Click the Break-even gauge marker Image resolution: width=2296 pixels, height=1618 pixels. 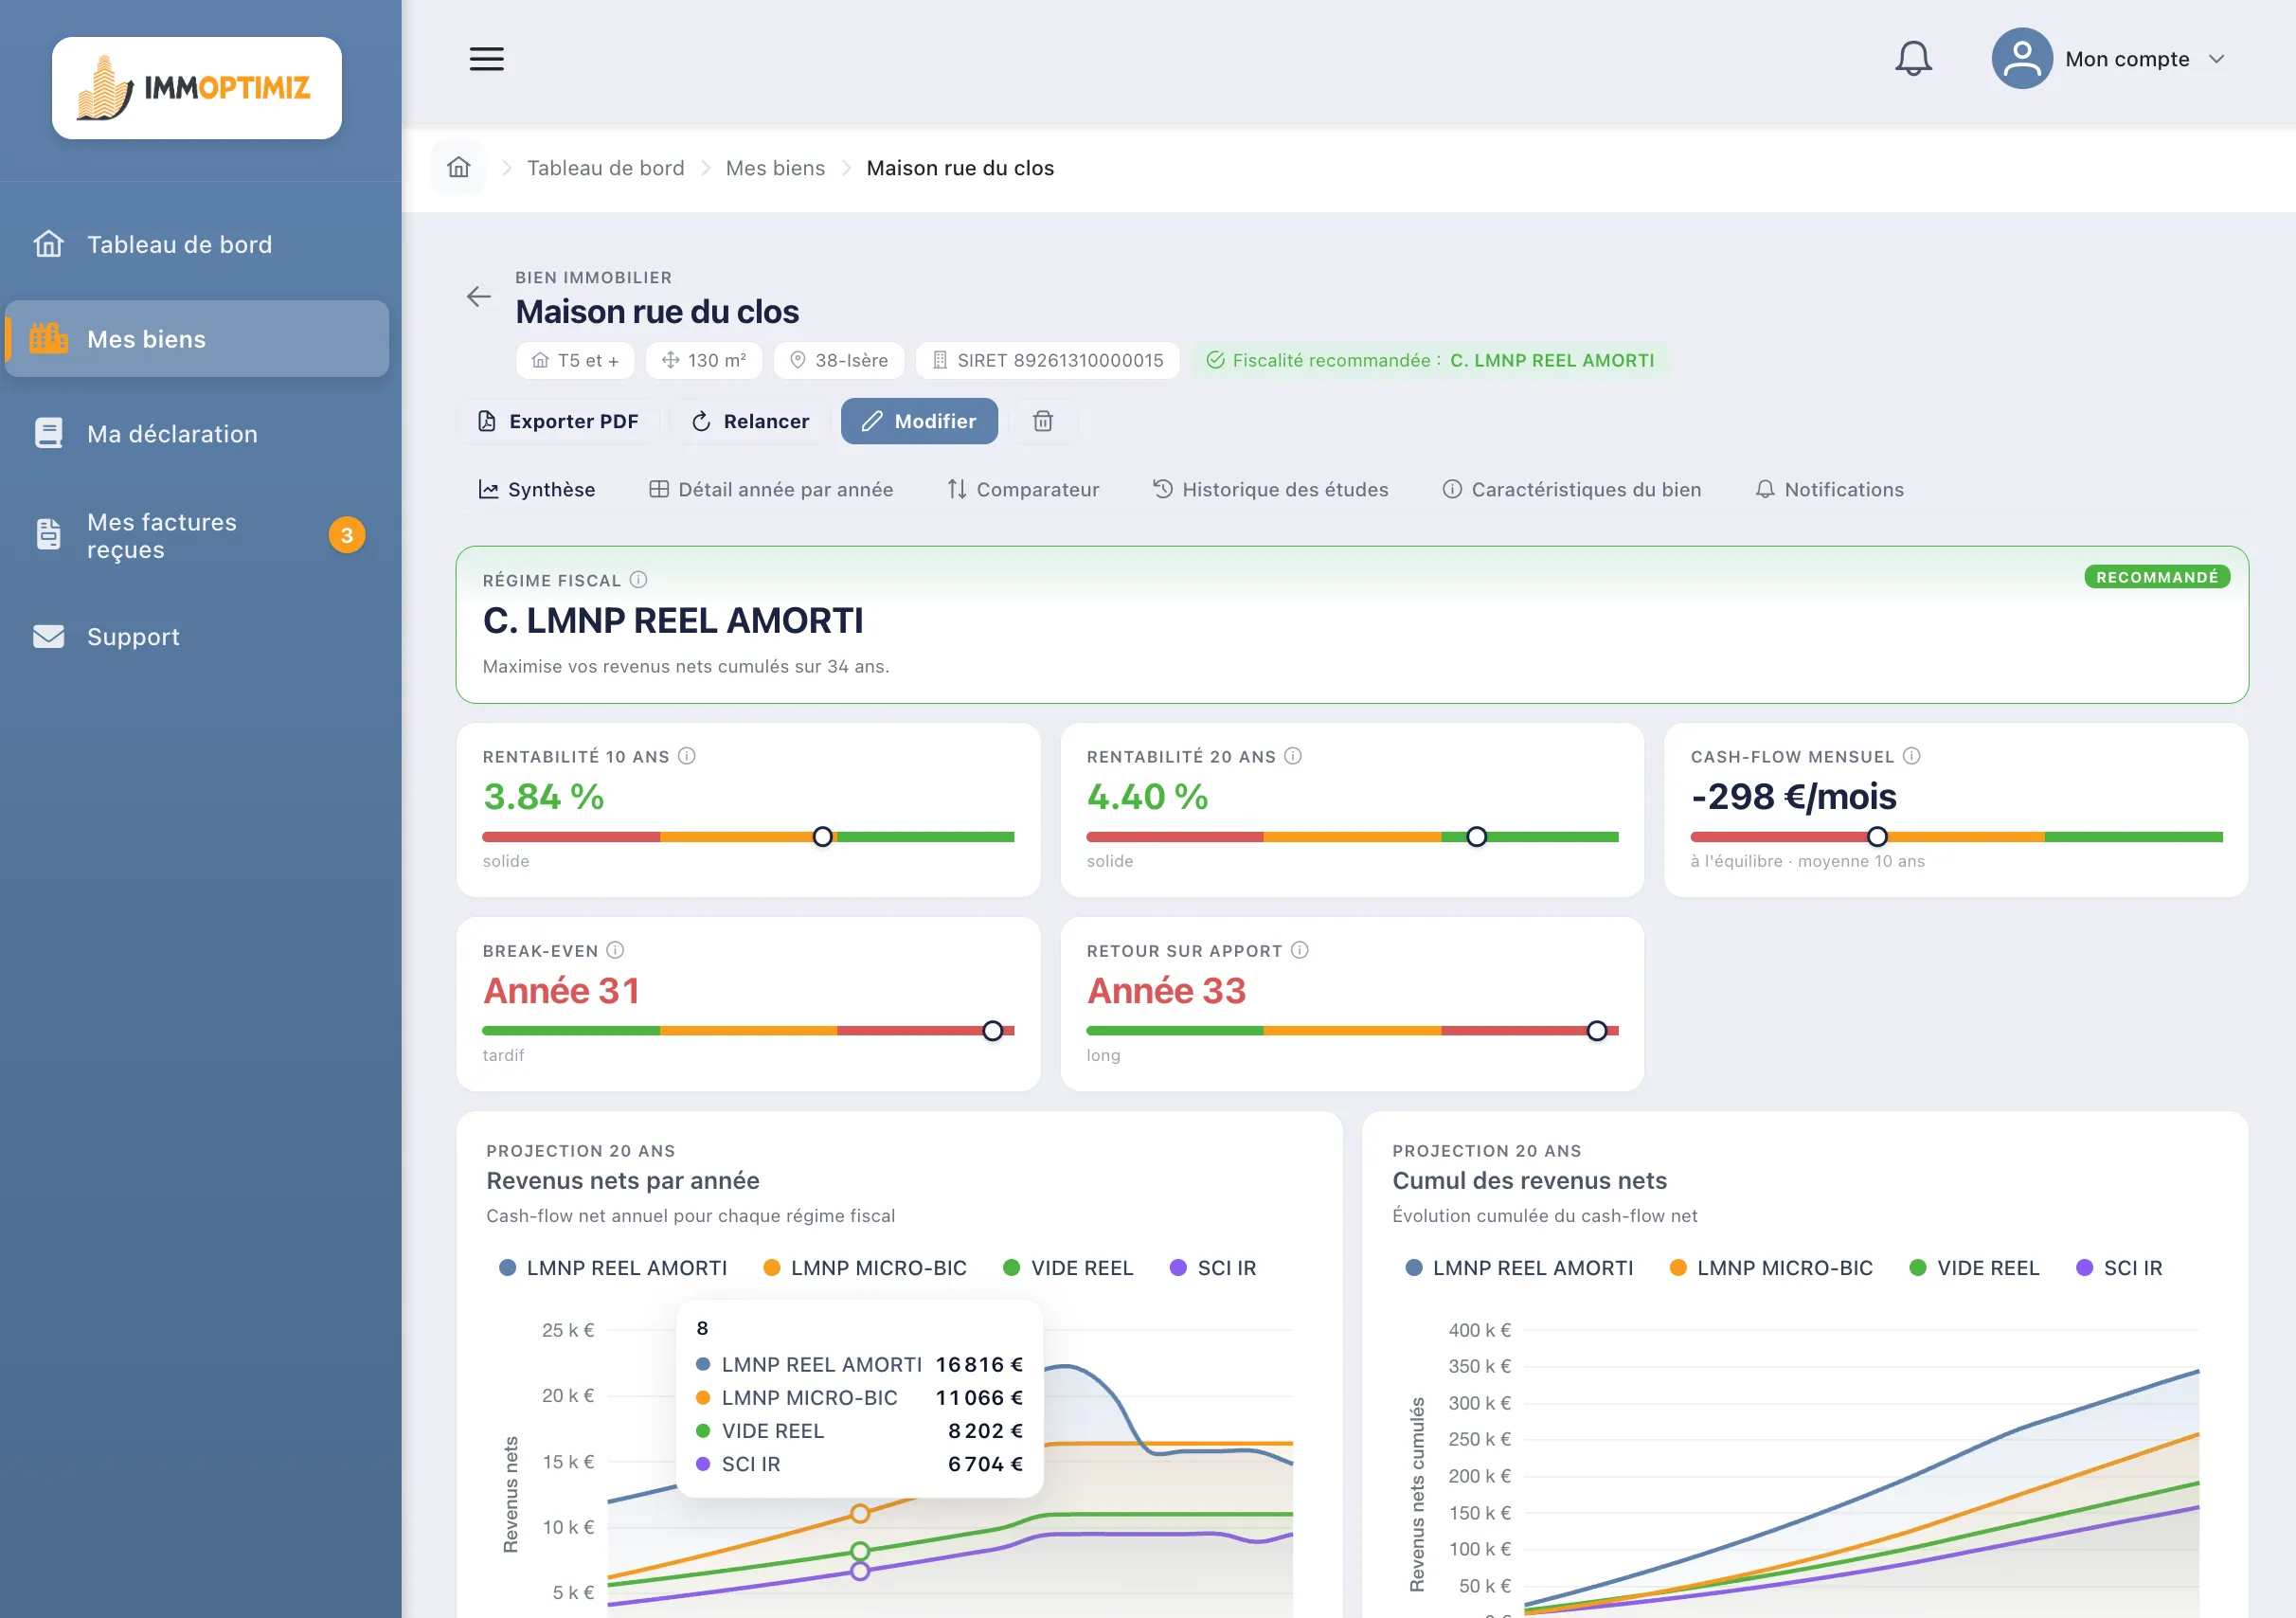pos(992,1031)
